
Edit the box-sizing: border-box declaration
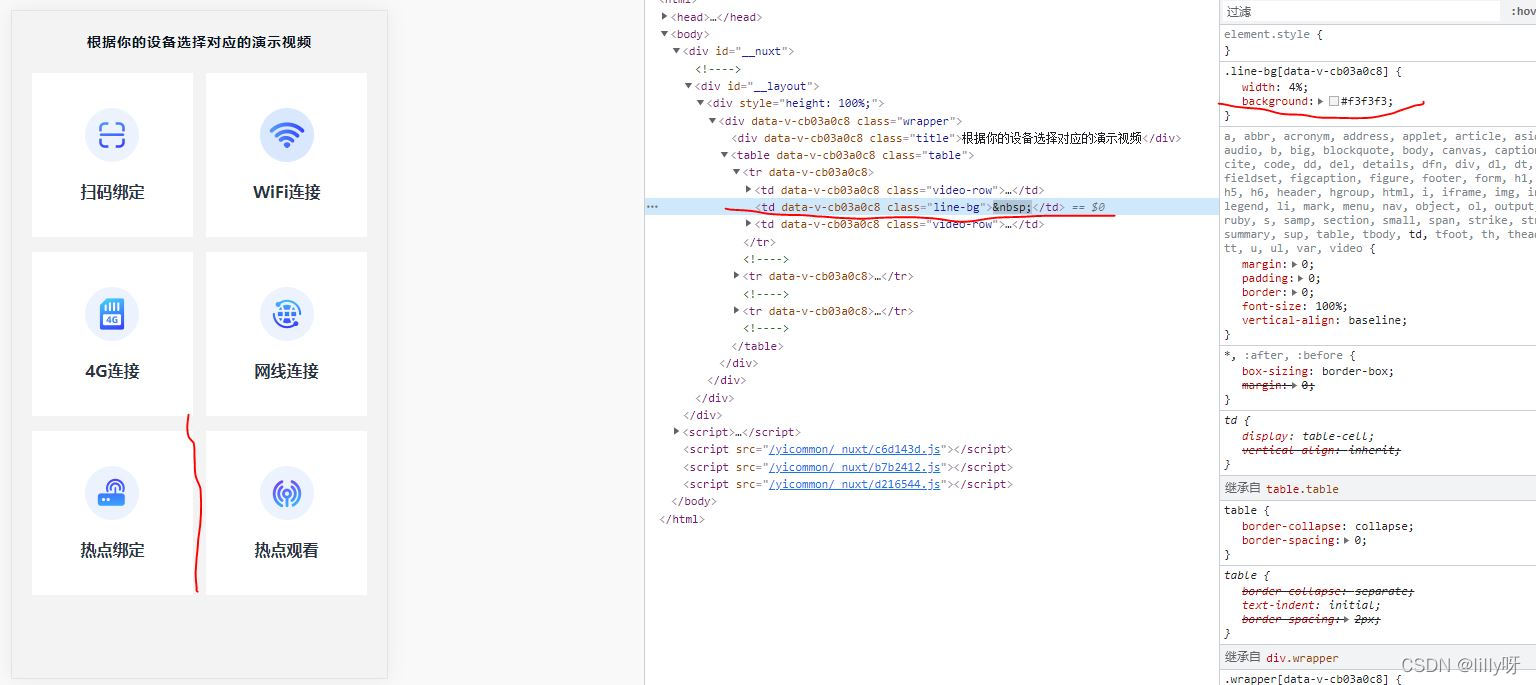pos(1318,371)
